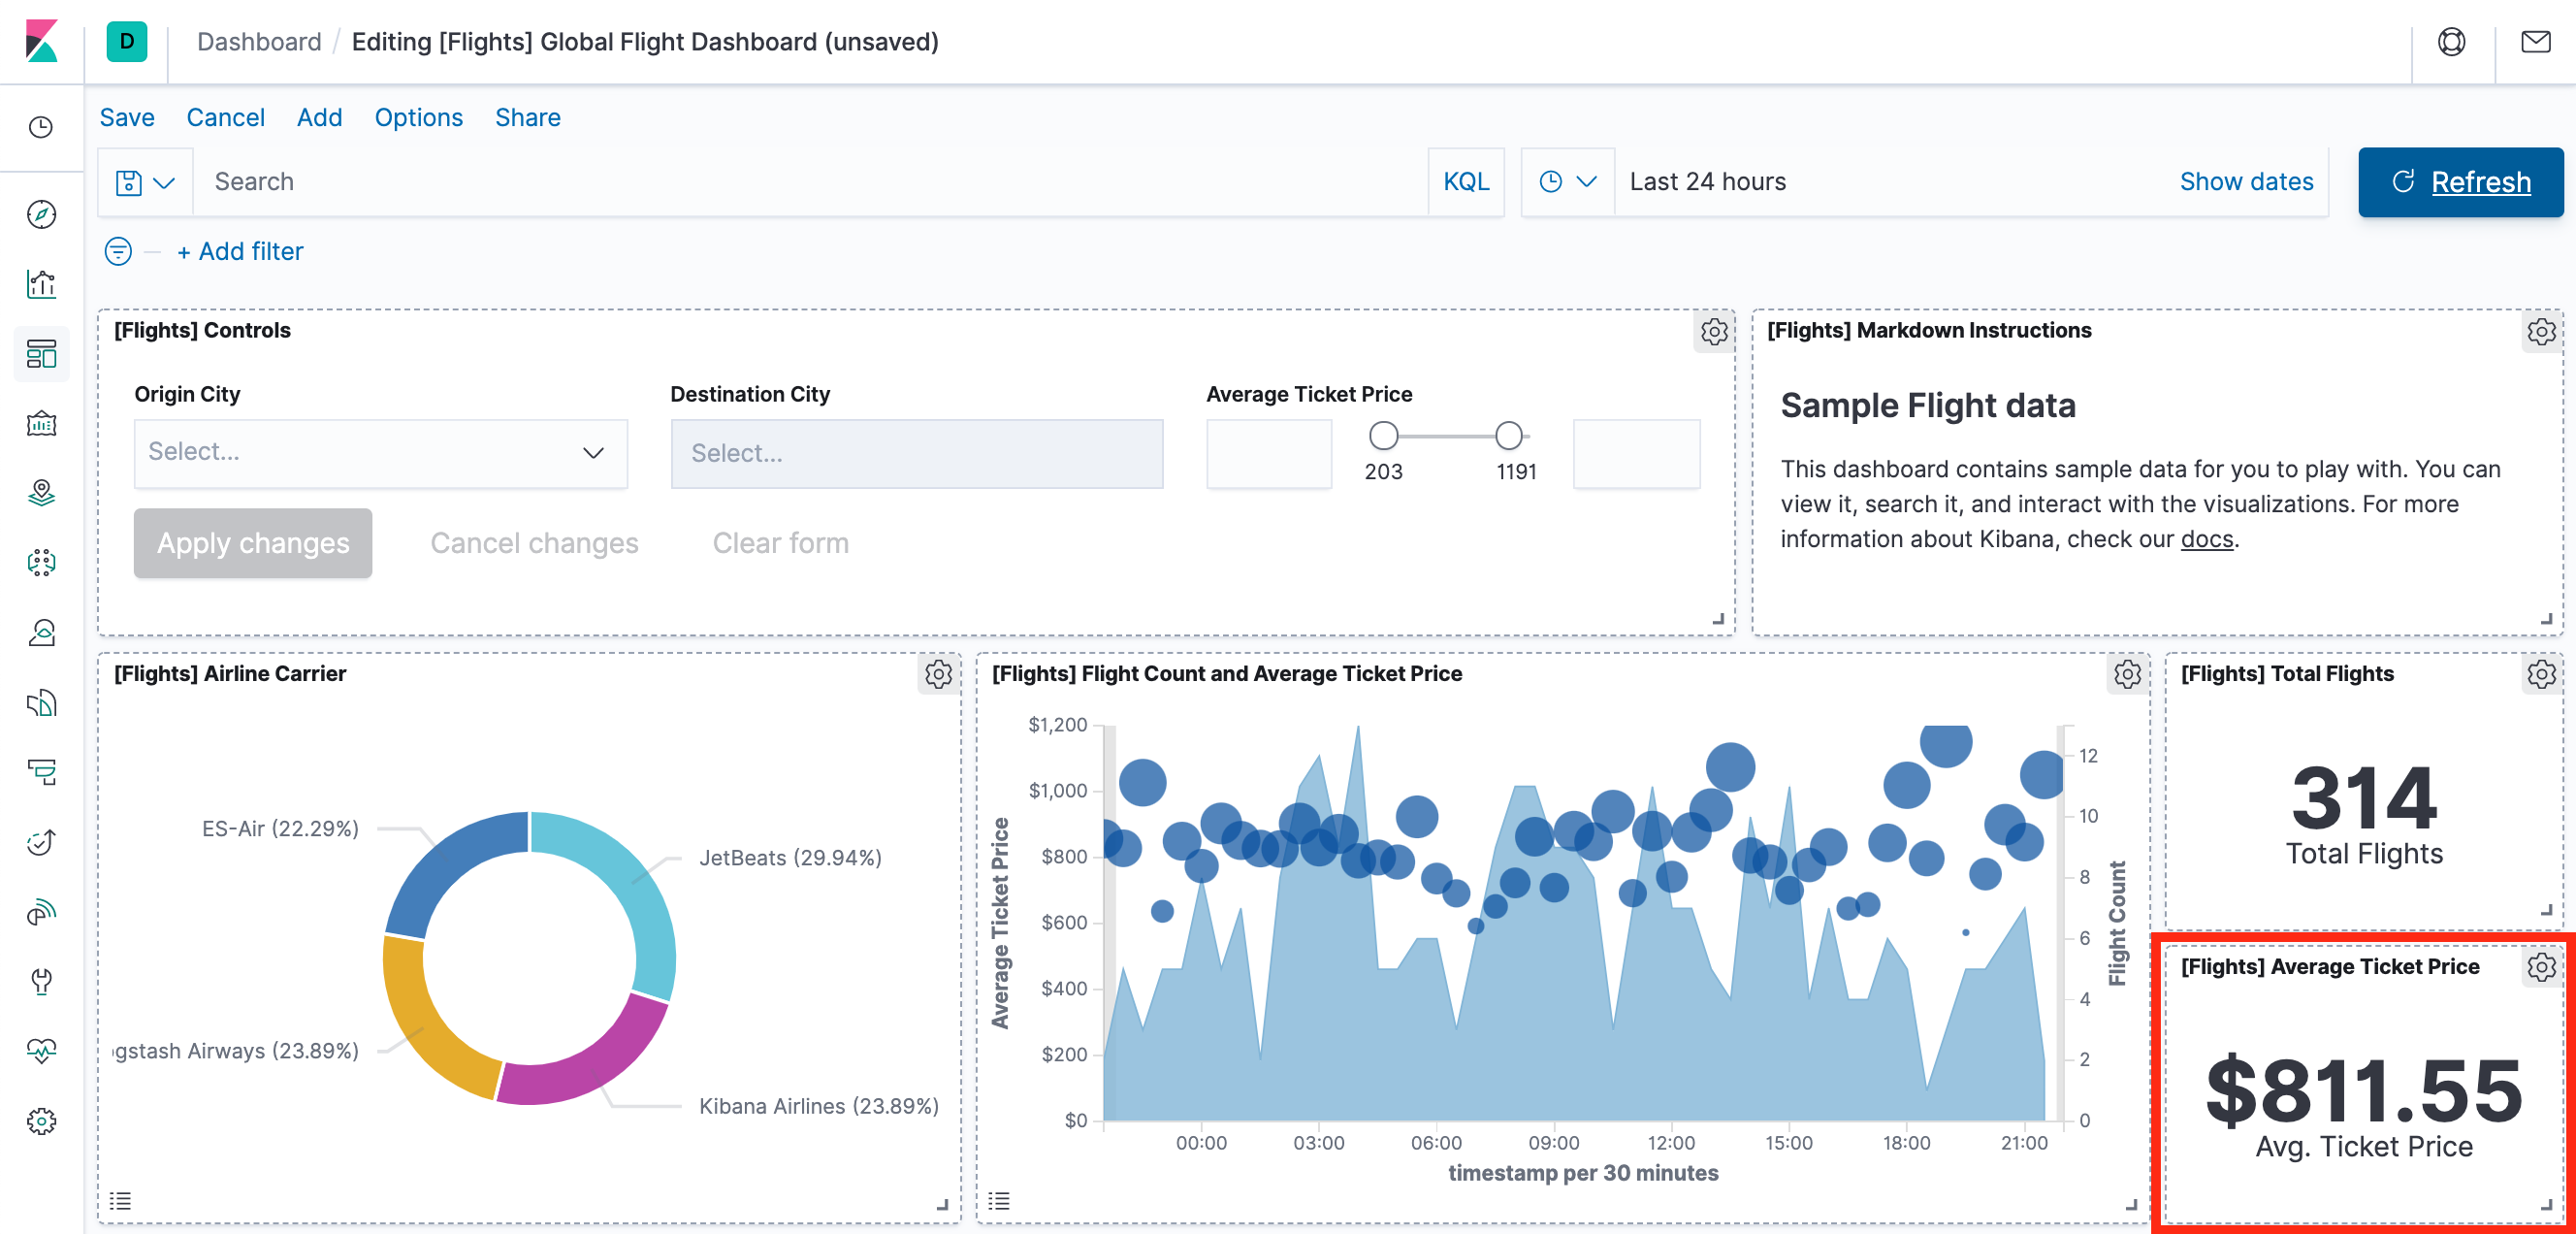Screen dimensions: 2576x1234
Task: Click the Apply changes button
Action: pos(253,542)
